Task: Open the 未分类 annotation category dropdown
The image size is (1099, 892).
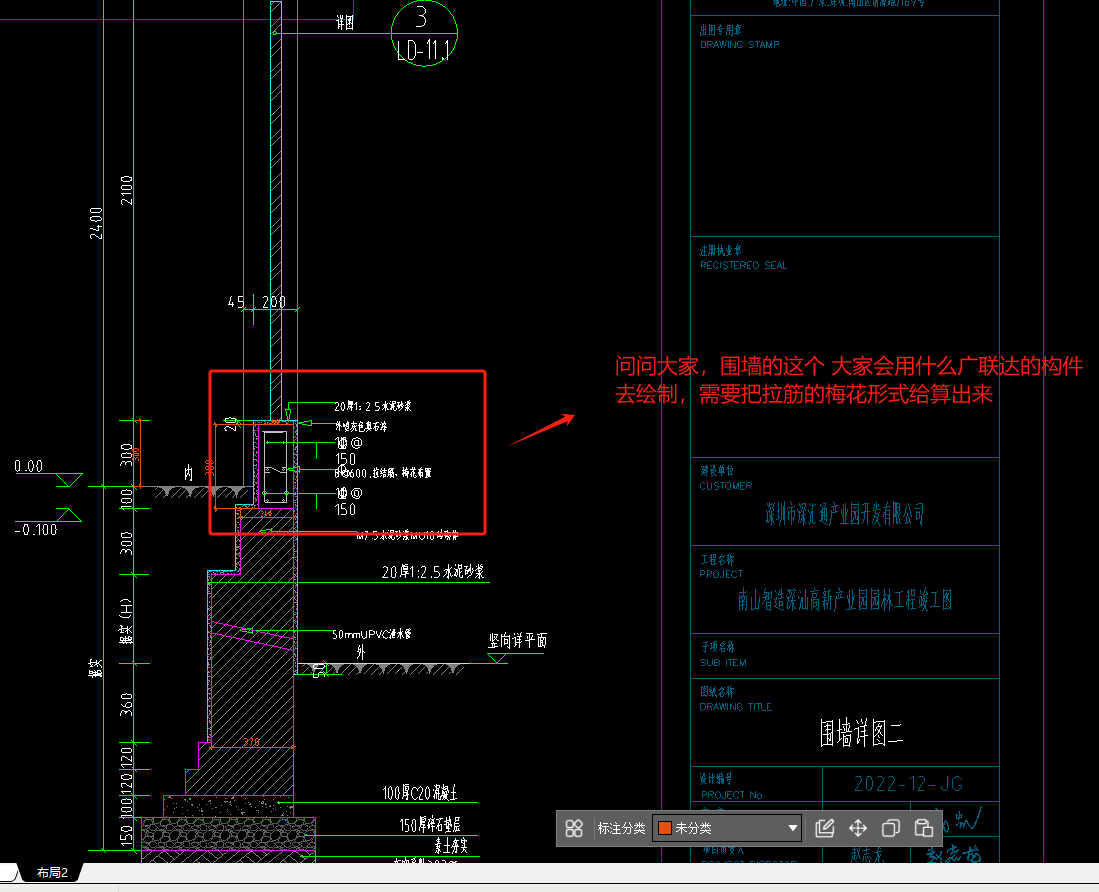Action: pyautogui.click(x=727, y=828)
